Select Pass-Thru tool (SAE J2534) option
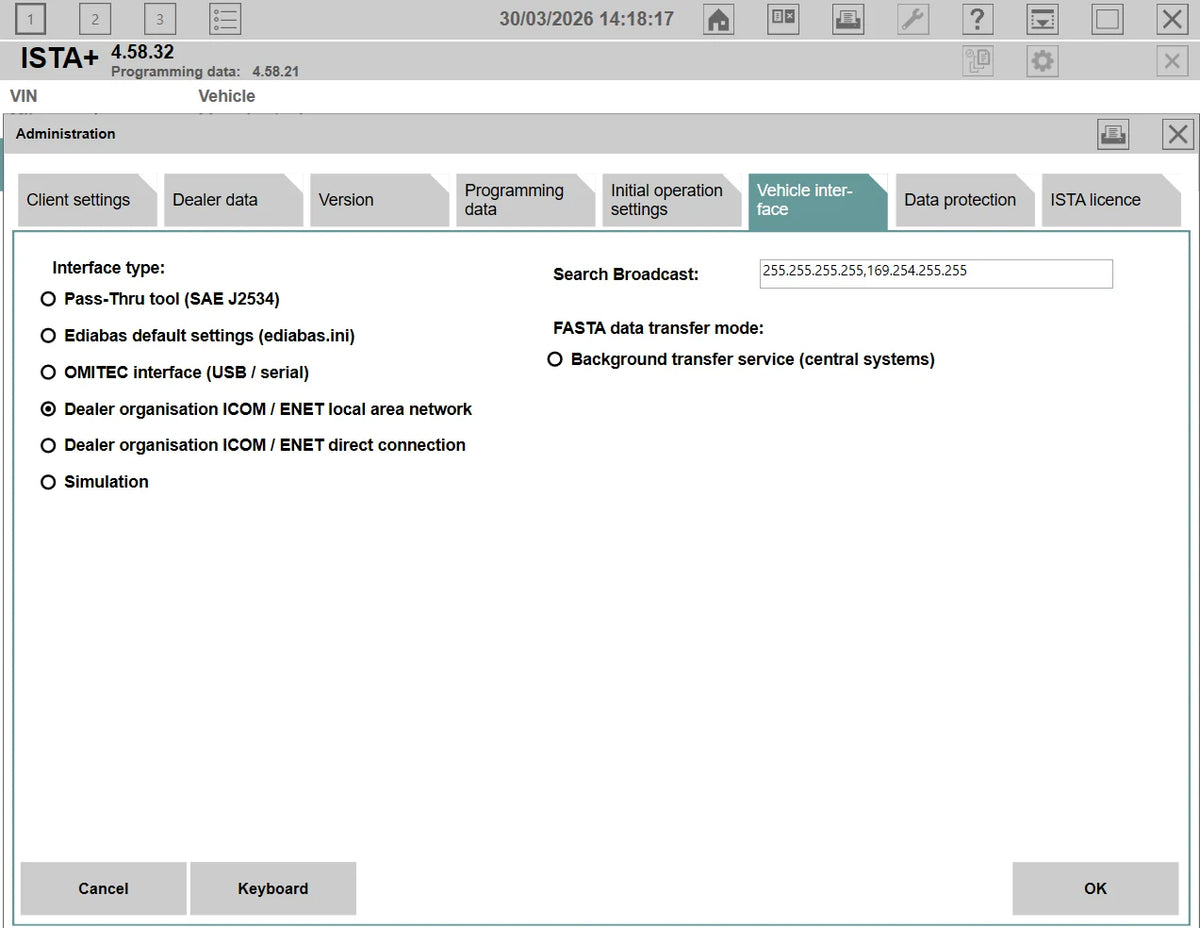The height and width of the screenshot is (928, 1200). click(160, 299)
